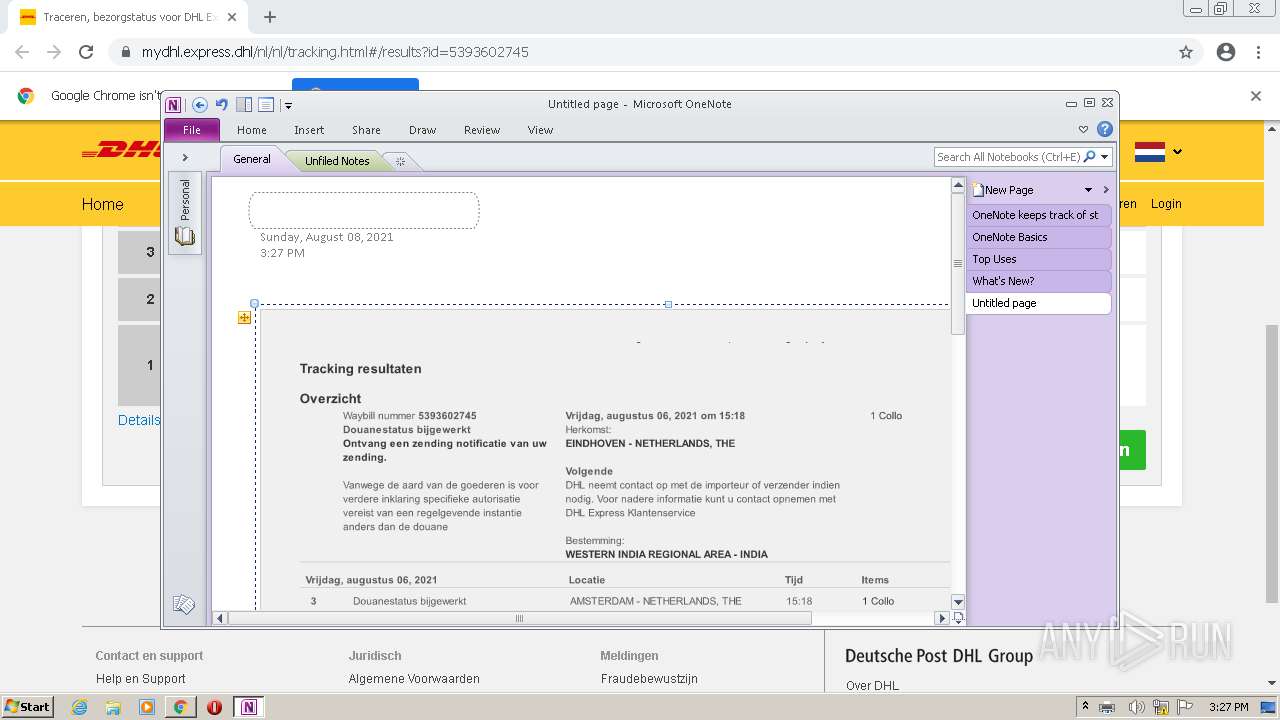This screenshot has width=1280, height=720.
Task: Open a new Chrome tab
Action: (270, 17)
